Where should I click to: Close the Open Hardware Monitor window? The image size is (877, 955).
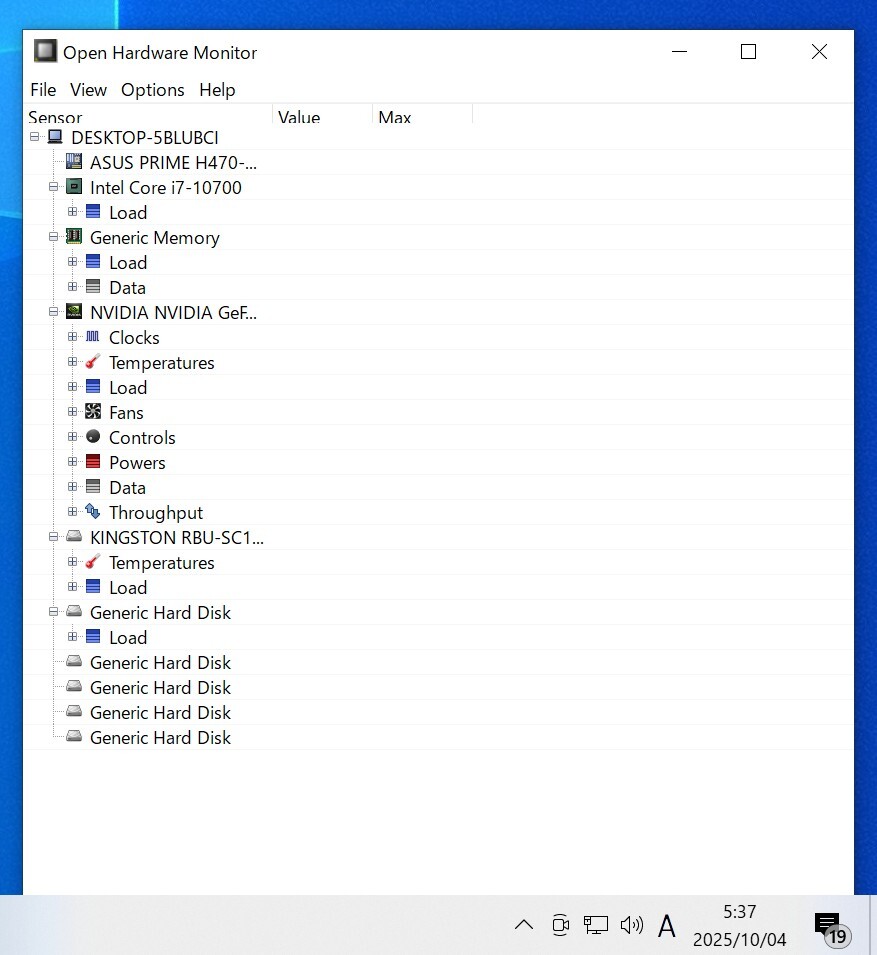point(819,52)
